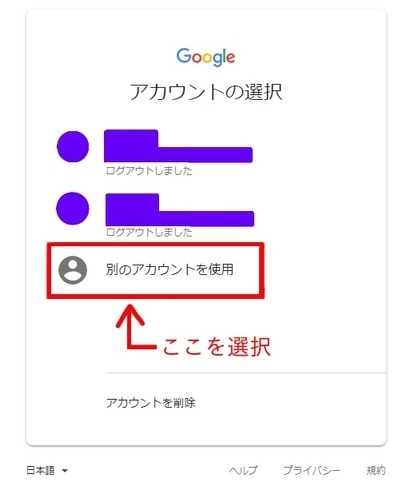Choose 別のアカウントを使用 option
This screenshot has height=482, width=415.
[170, 269]
